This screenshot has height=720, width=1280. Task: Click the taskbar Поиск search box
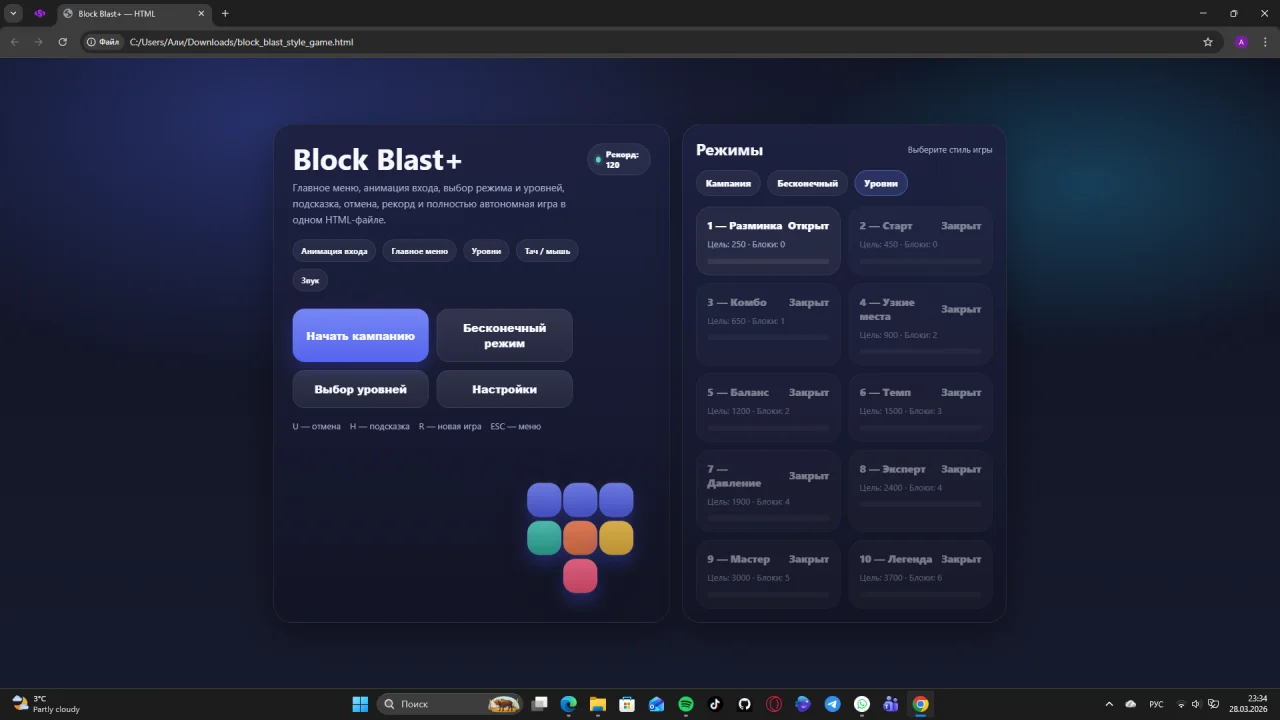[x=451, y=704]
